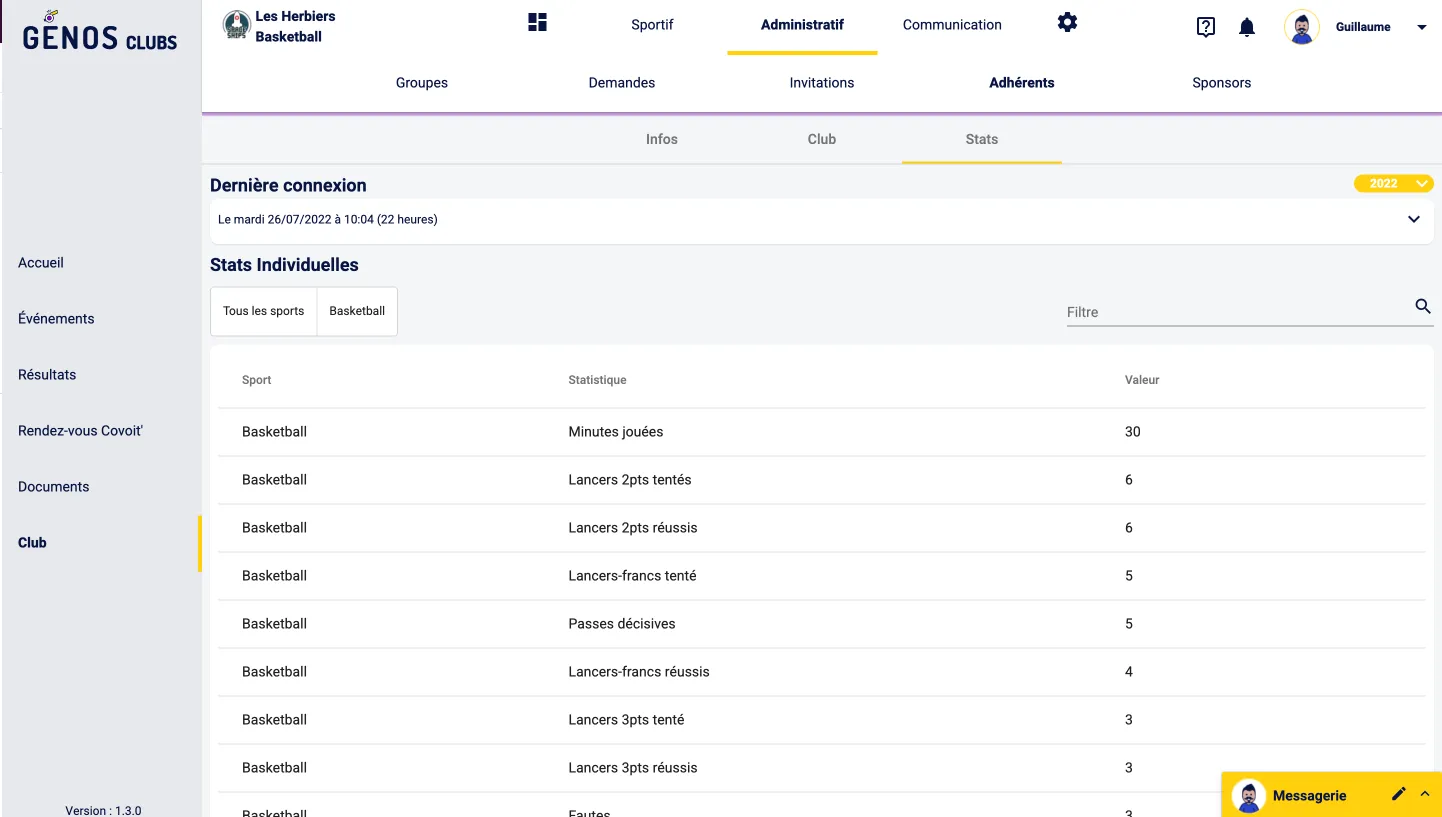Screen dimensions: 1442x817
Task: Click the pencil icon in Messagerie bar
Action: pyautogui.click(x=1398, y=794)
